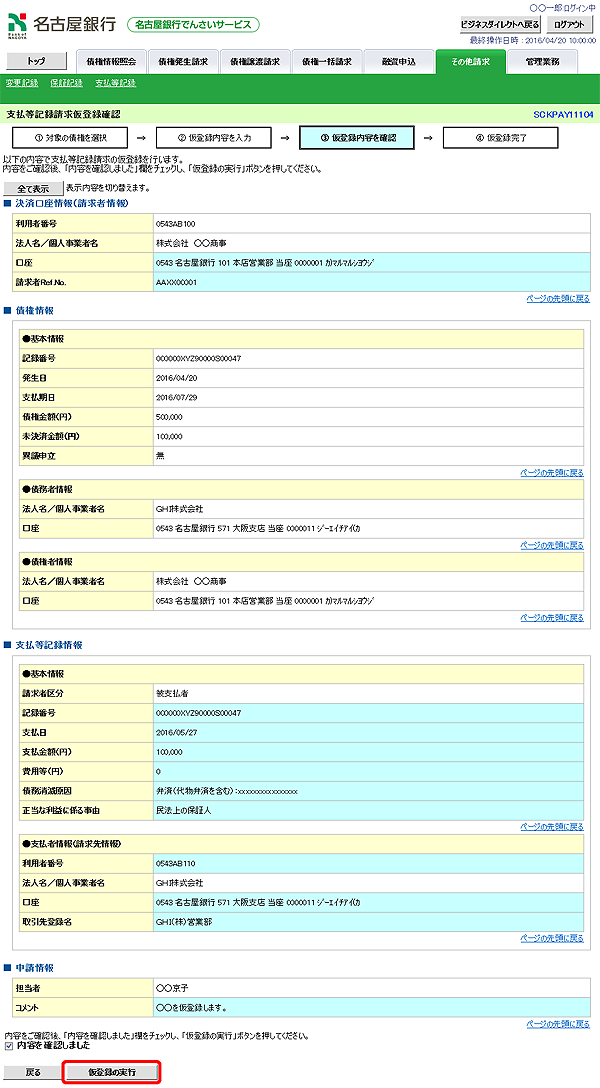The height and width of the screenshot is (1088, 600).
Task: Click step ④ 仮登録完了 box
Action: pos(501,137)
